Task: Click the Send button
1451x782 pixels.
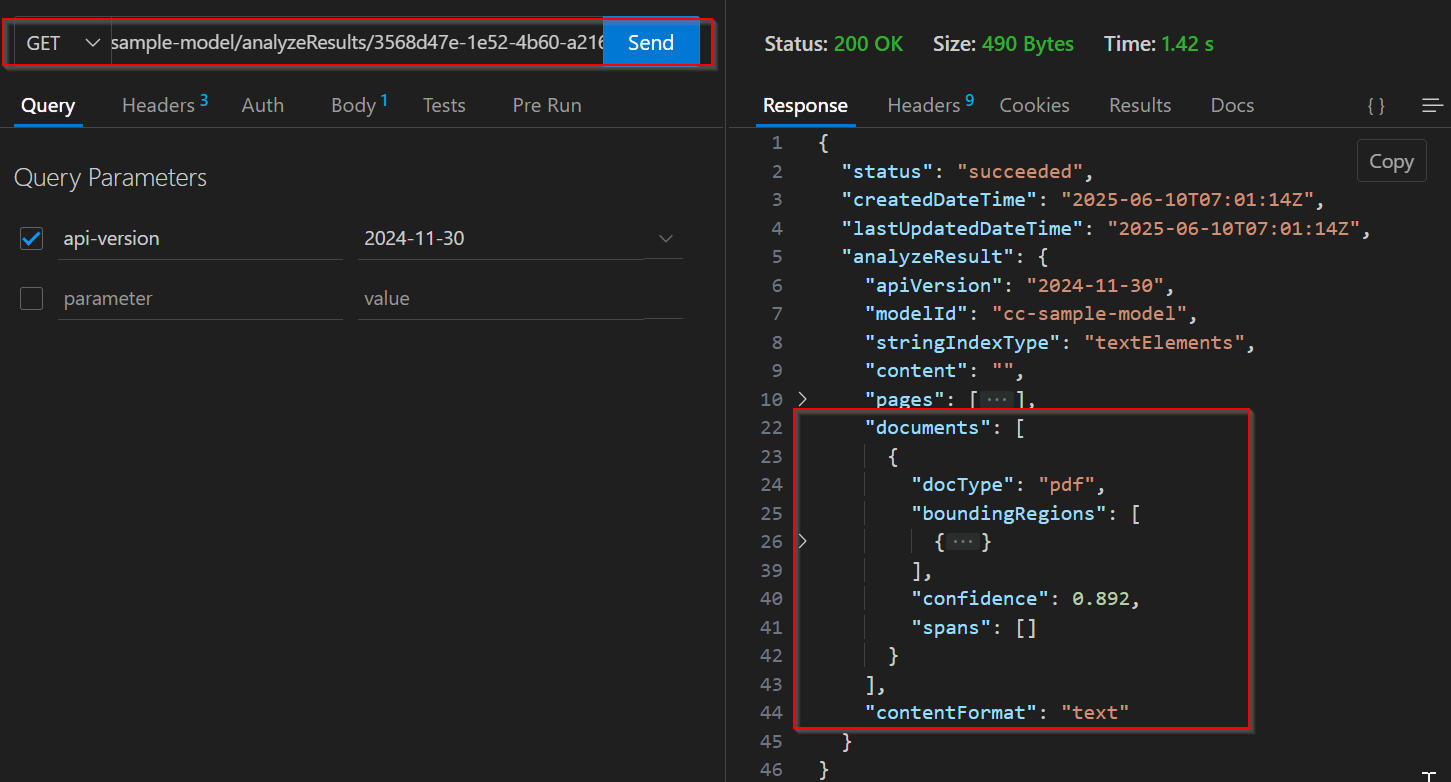Action: click(x=651, y=43)
